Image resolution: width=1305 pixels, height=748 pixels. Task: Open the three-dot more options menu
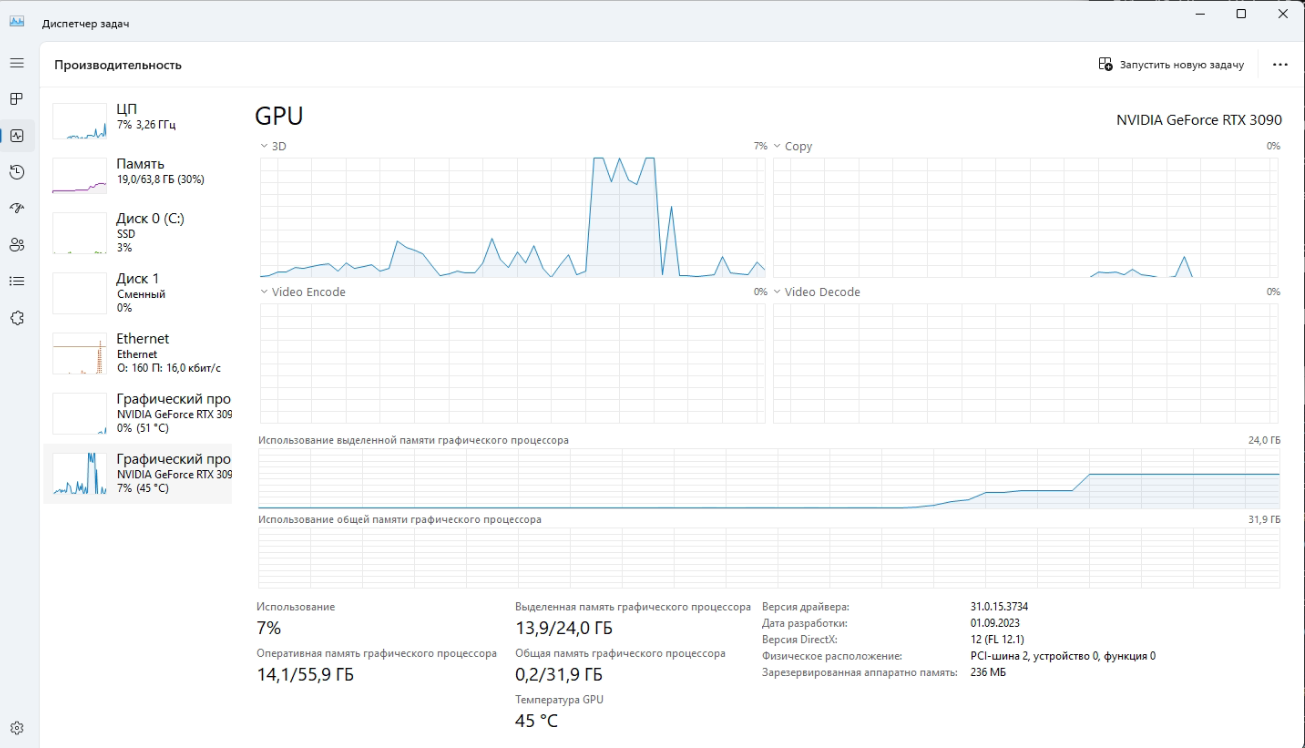[1280, 63]
